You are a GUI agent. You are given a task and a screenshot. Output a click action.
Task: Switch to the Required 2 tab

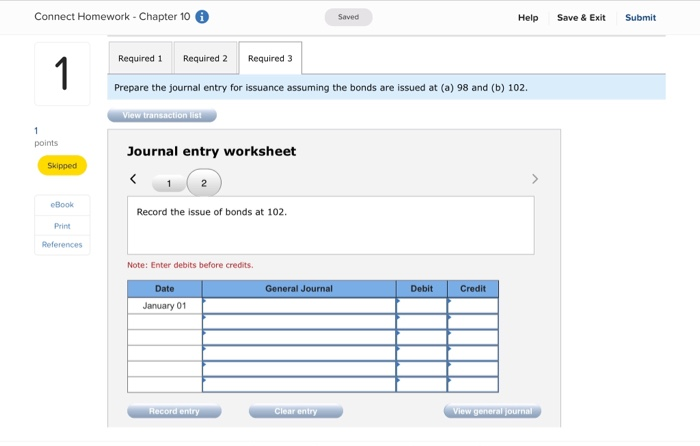point(205,58)
